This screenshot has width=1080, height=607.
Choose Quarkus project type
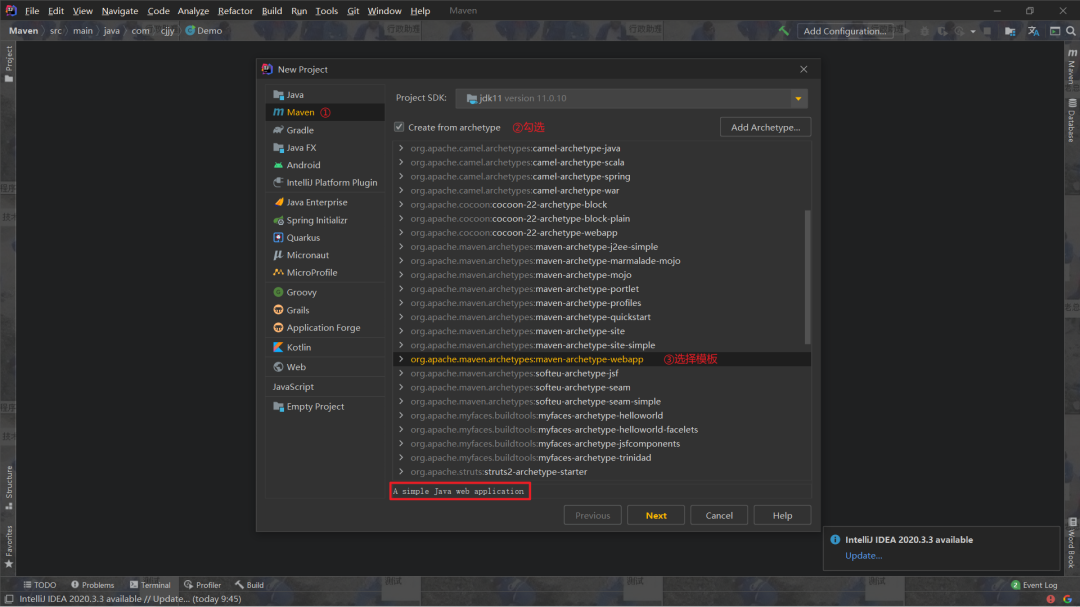tap(324, 237)
